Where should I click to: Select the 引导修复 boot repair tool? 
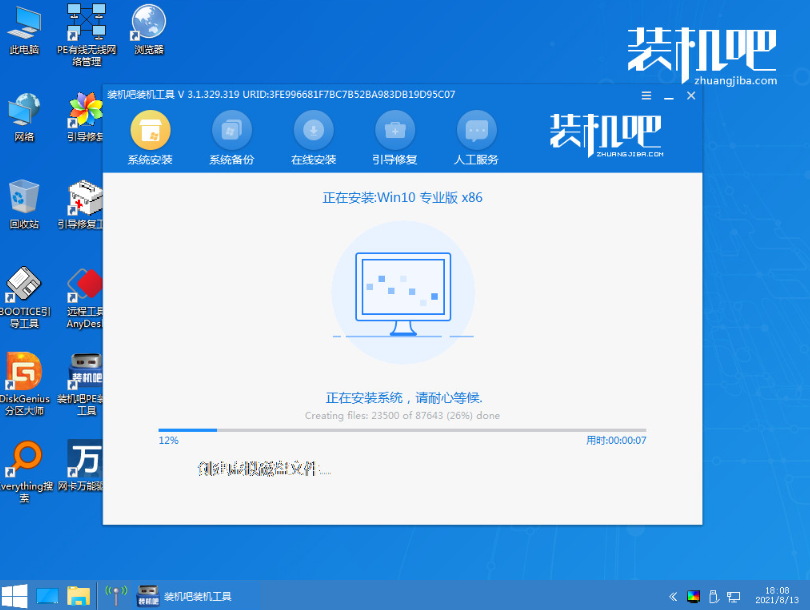[x=394, y=137]
